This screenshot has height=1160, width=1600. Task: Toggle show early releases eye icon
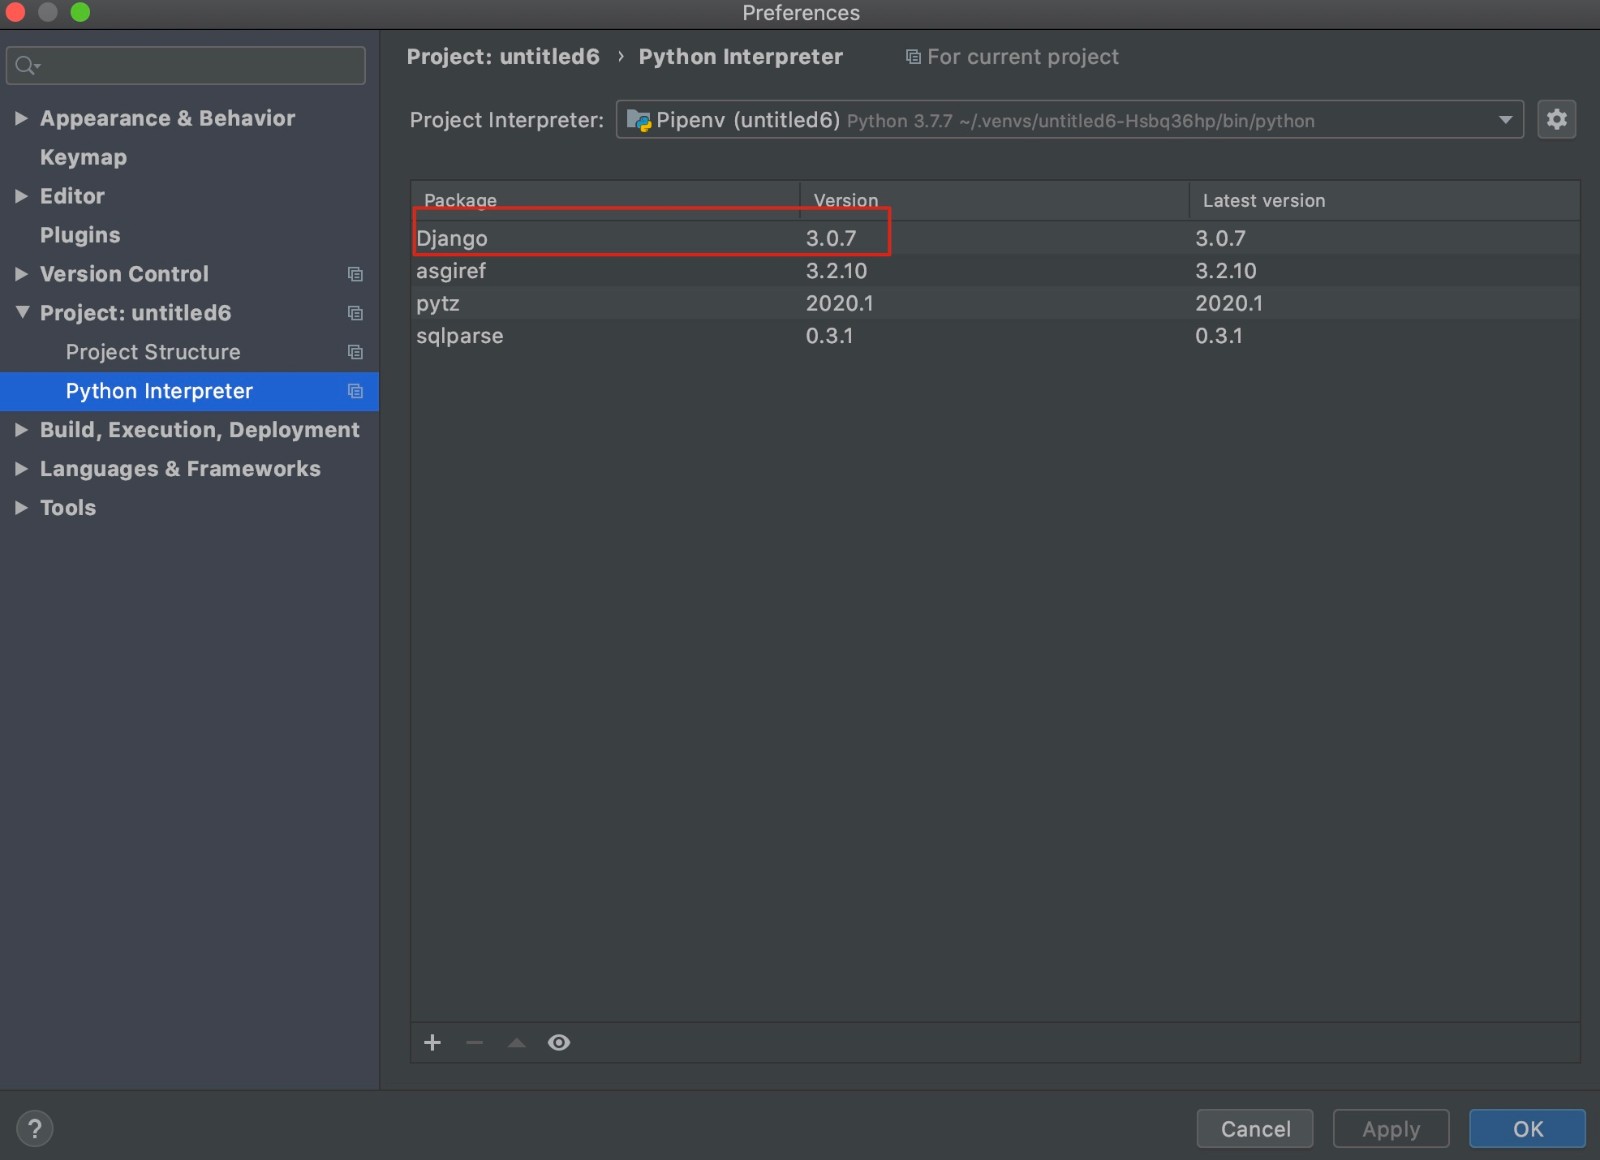click(x=559, y=1043)
